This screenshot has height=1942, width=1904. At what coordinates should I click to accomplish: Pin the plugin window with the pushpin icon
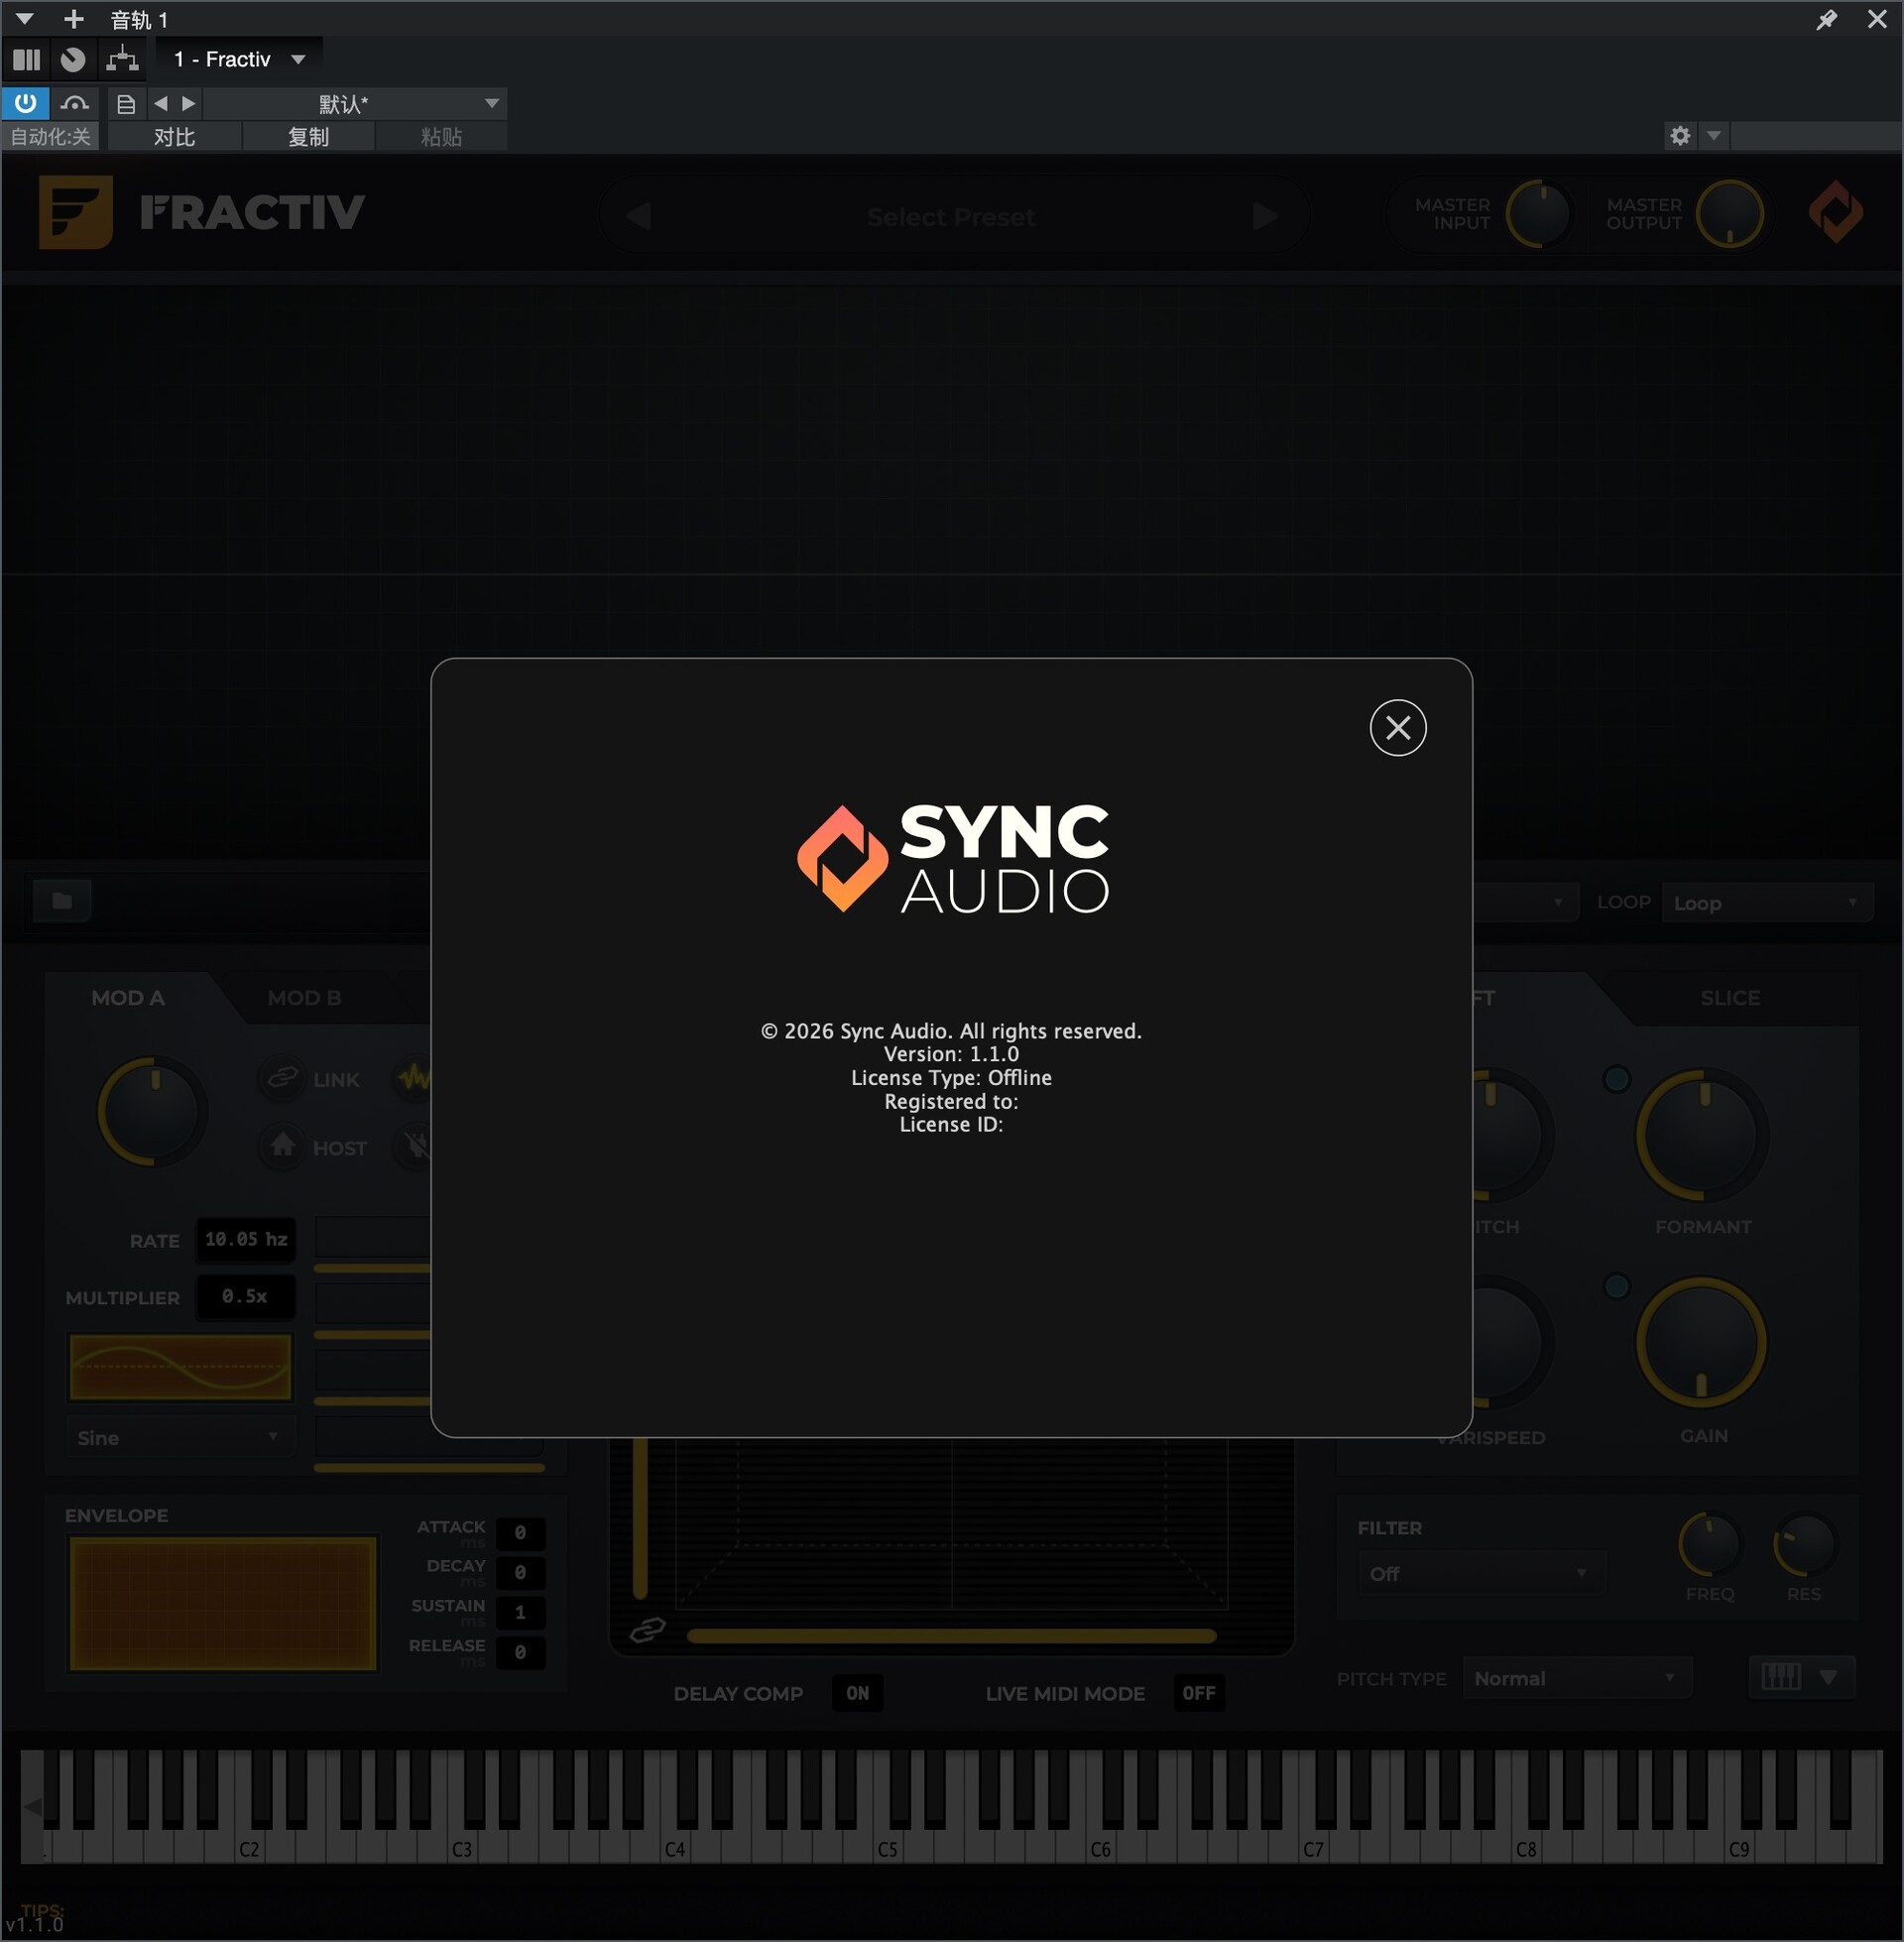1826,20
